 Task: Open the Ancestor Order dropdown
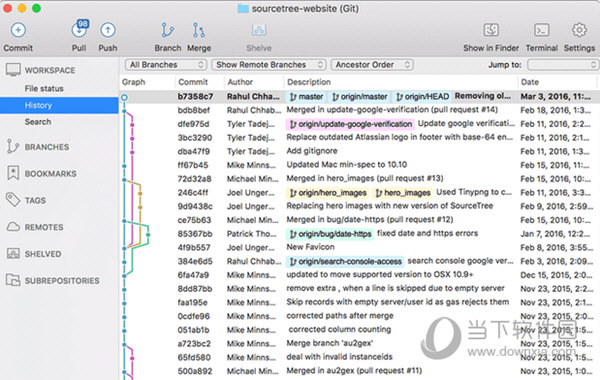(x=372, y=65)
